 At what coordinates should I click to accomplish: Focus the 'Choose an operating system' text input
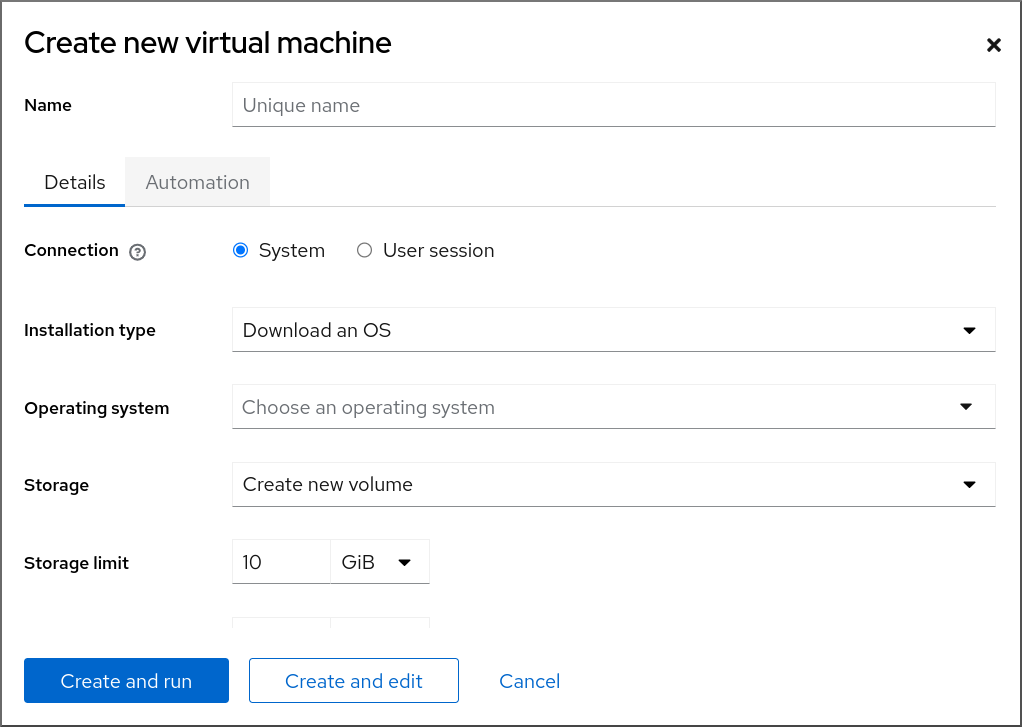[x=590, y=407]
